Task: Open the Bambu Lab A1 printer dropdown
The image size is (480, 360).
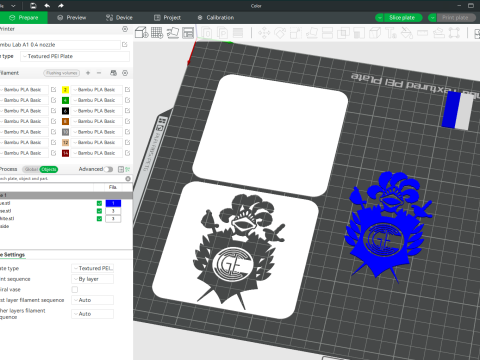Action: tap(60, 44)
